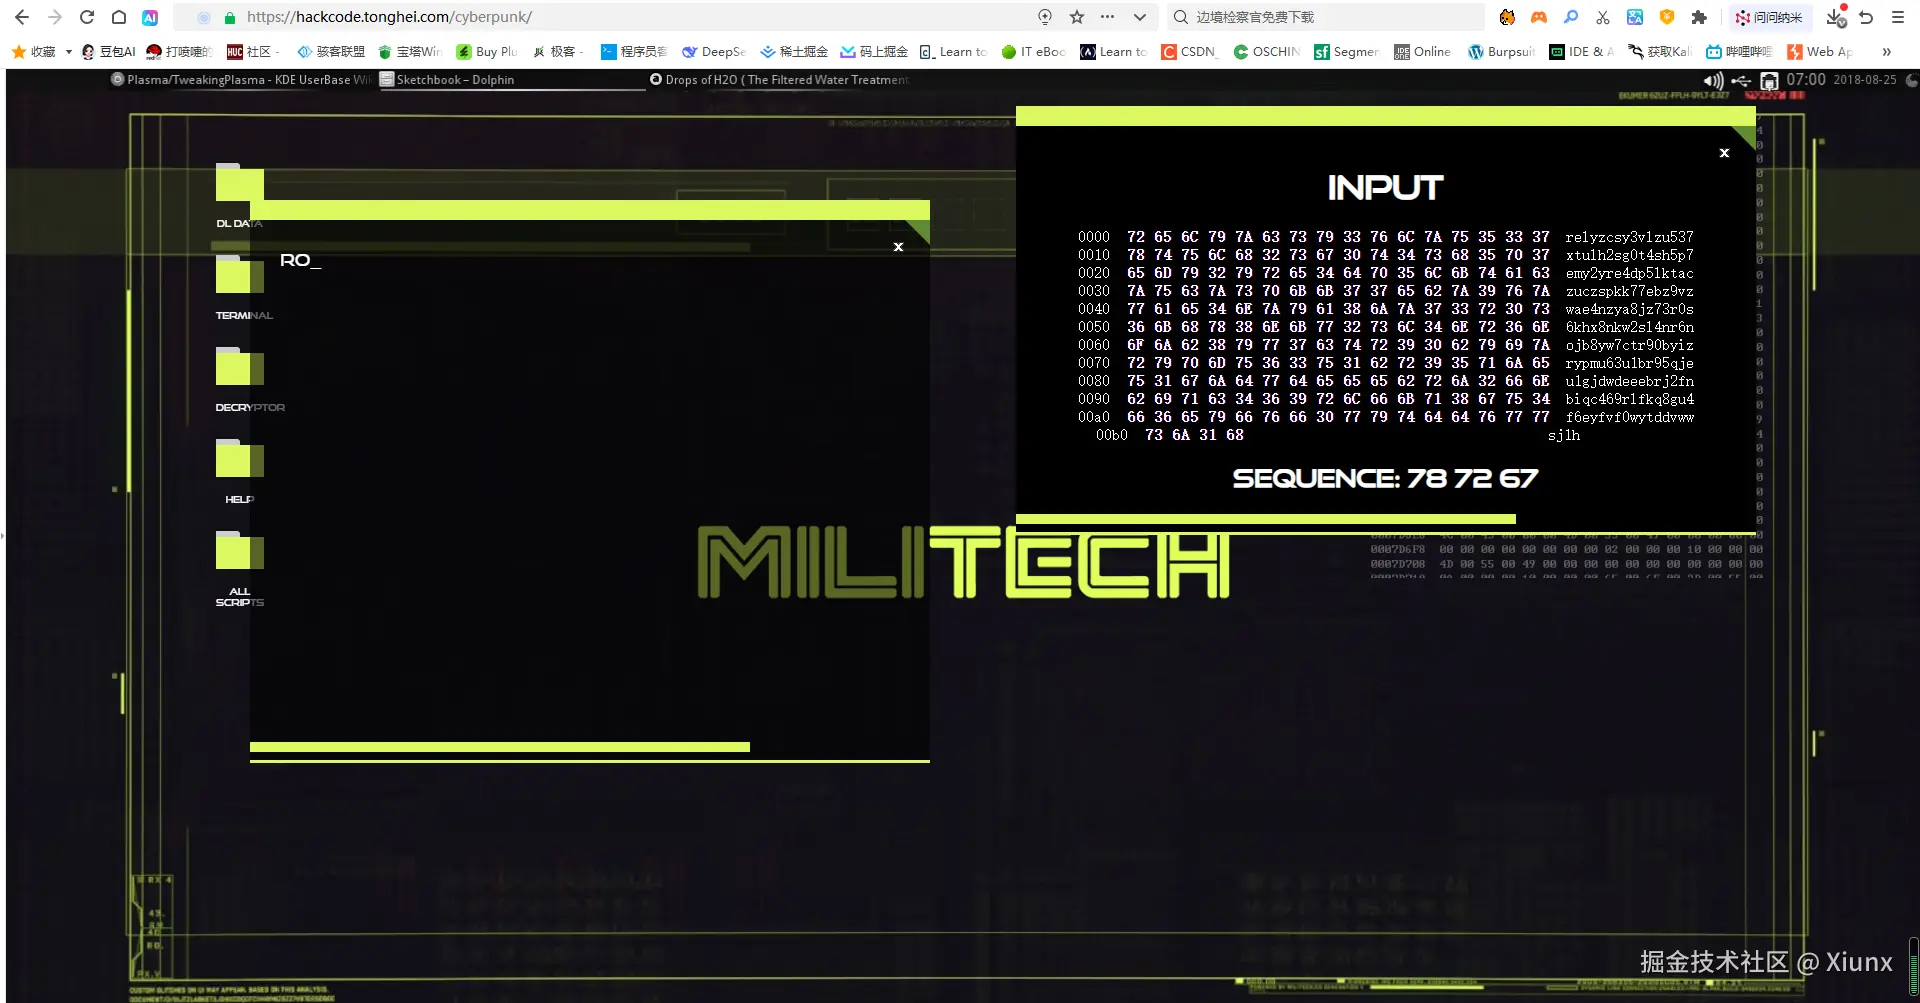Open the puzzle-piece extensions icon
This screenshot has width=1920, height=1003.
coord(1698,17)
